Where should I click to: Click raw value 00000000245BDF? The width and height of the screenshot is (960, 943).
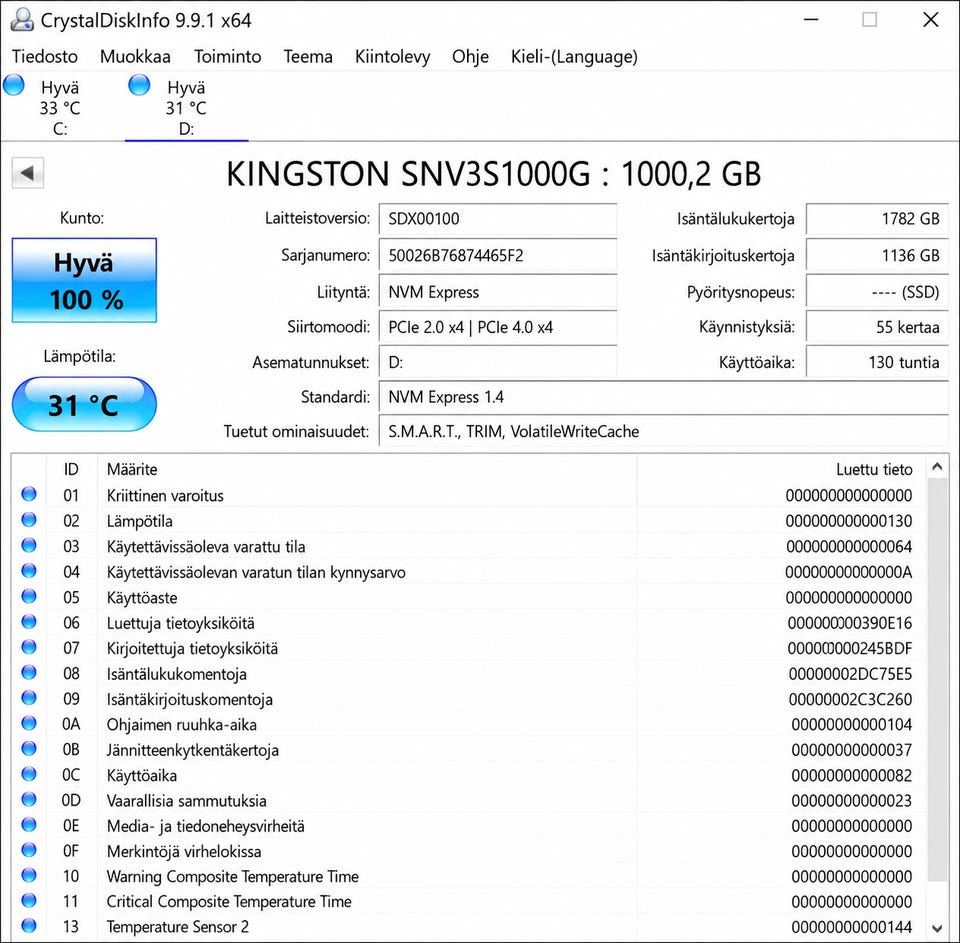tap(850, 648)
